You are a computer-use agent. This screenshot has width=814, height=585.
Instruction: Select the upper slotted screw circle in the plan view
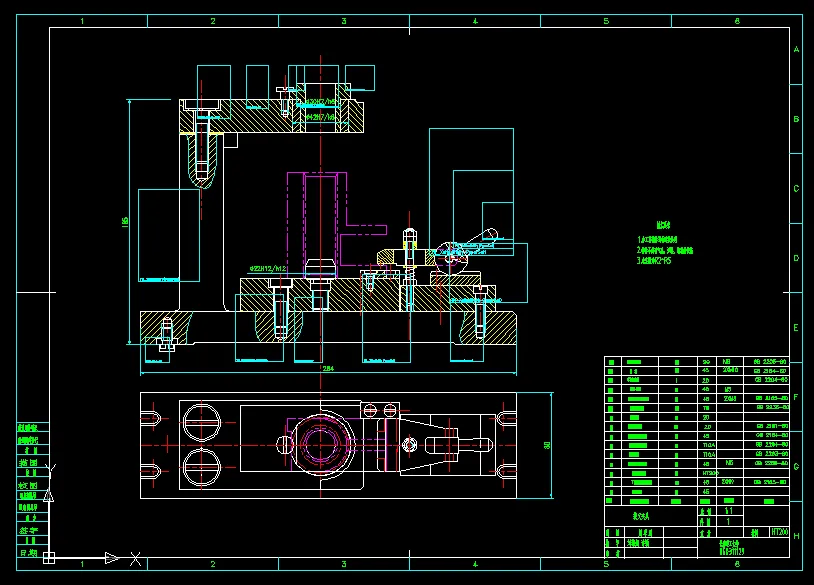click(202, 423)
